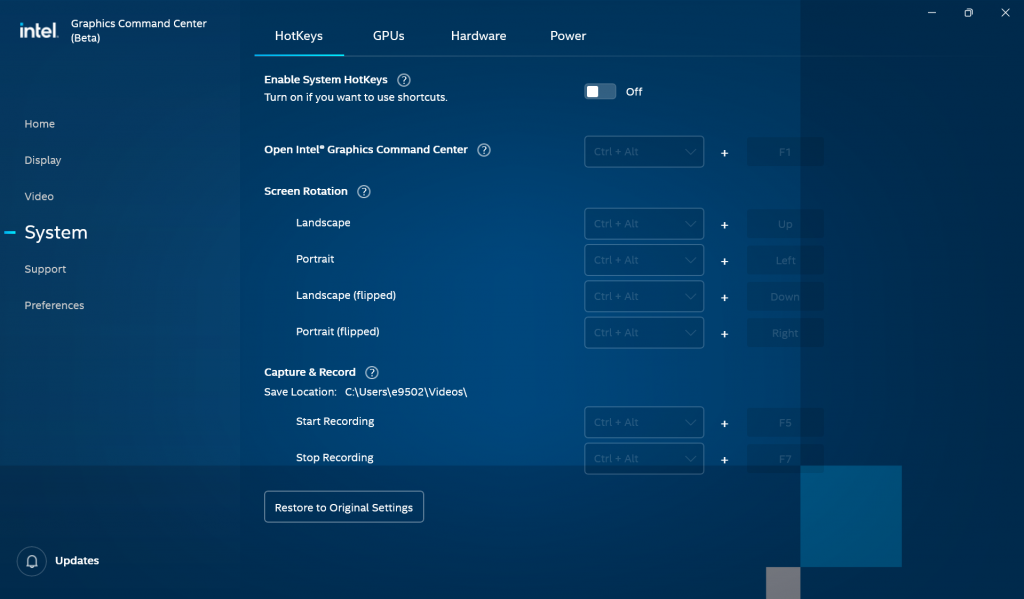
Task: Expand the Landscape modifier key dropdown
Action: click(644, 224)
